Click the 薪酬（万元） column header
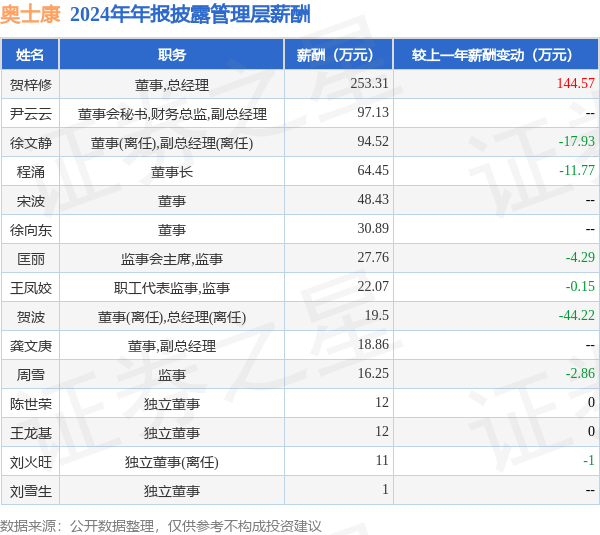This screenshot has height=535, width=600. pos(339,54)
